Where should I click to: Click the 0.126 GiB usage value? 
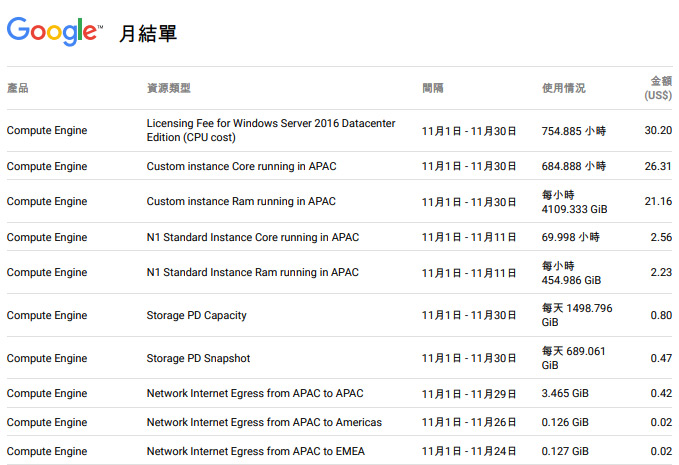point(565,422)
